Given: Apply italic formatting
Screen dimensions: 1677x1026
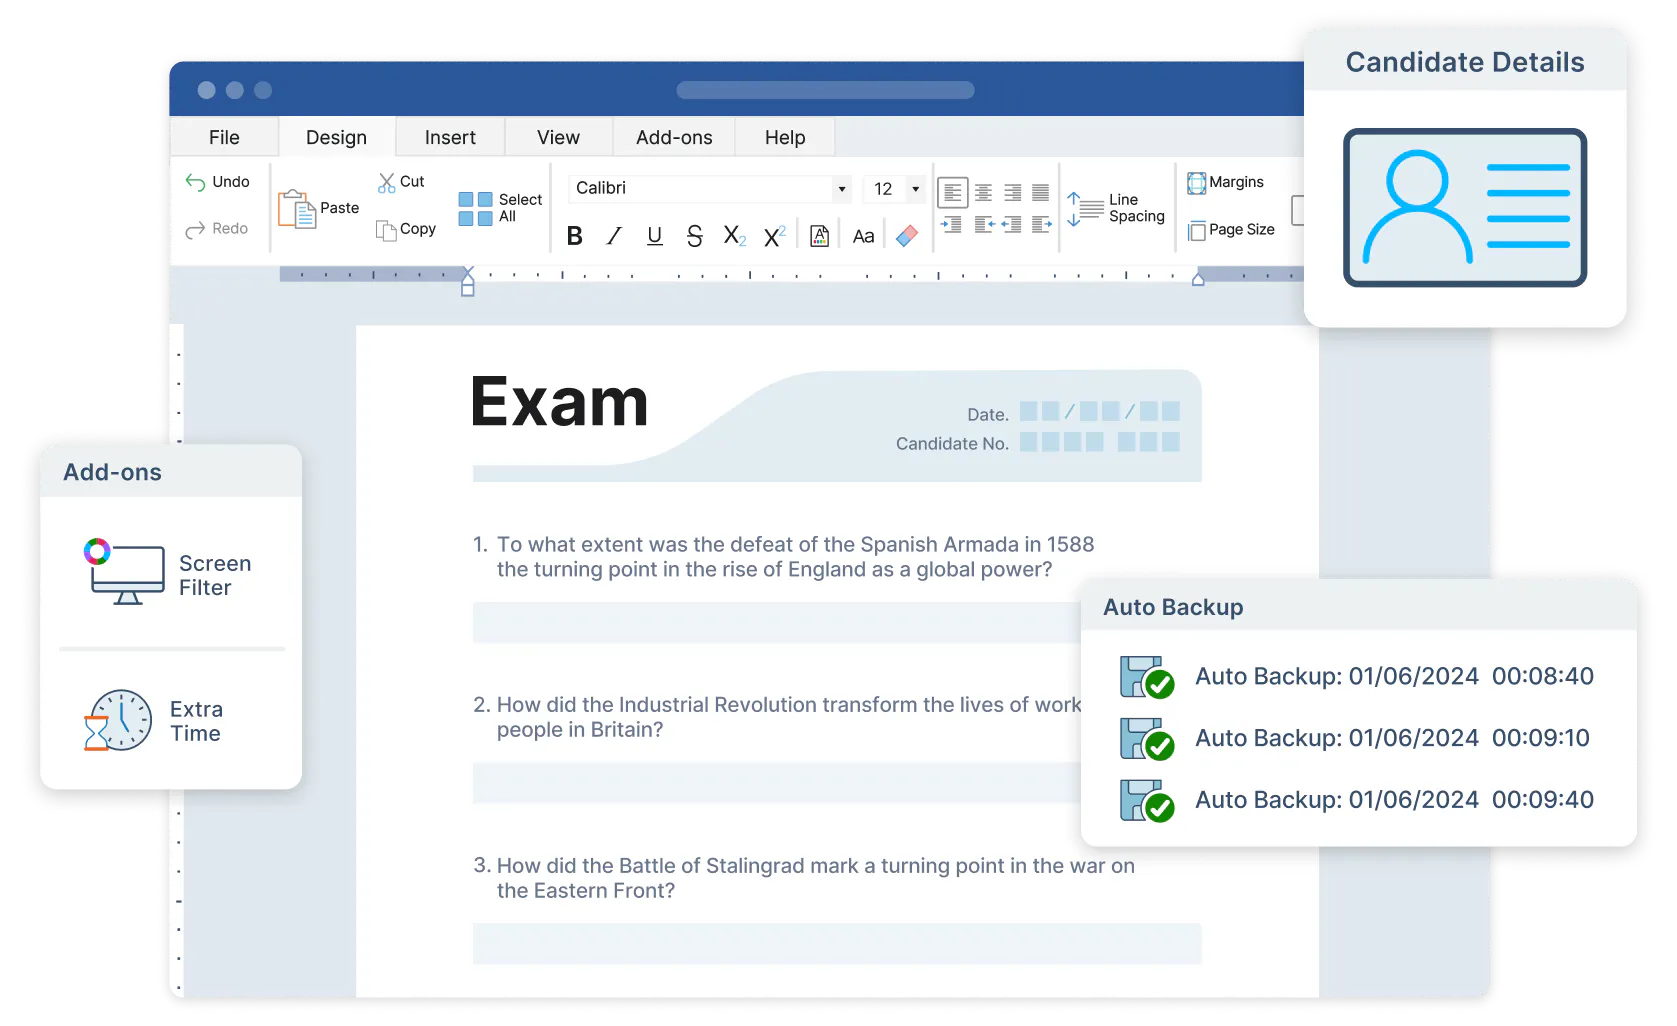Looking at the screenshot, I should pos(614,235).
